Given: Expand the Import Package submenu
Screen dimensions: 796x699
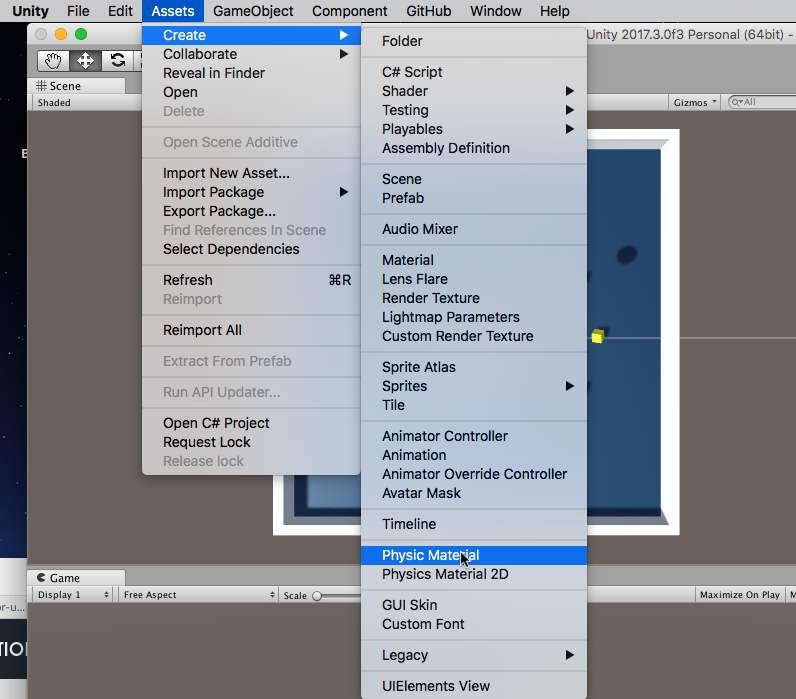Looking at the screenshot, I should pyautogui.click(x=251, y=192).
